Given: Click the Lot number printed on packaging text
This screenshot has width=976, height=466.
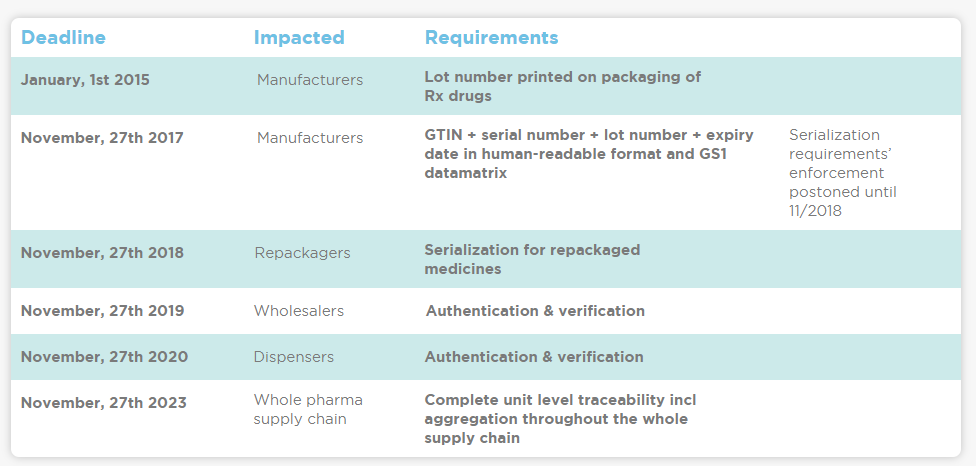Looking at the screenshot, I should coord(563,86).
